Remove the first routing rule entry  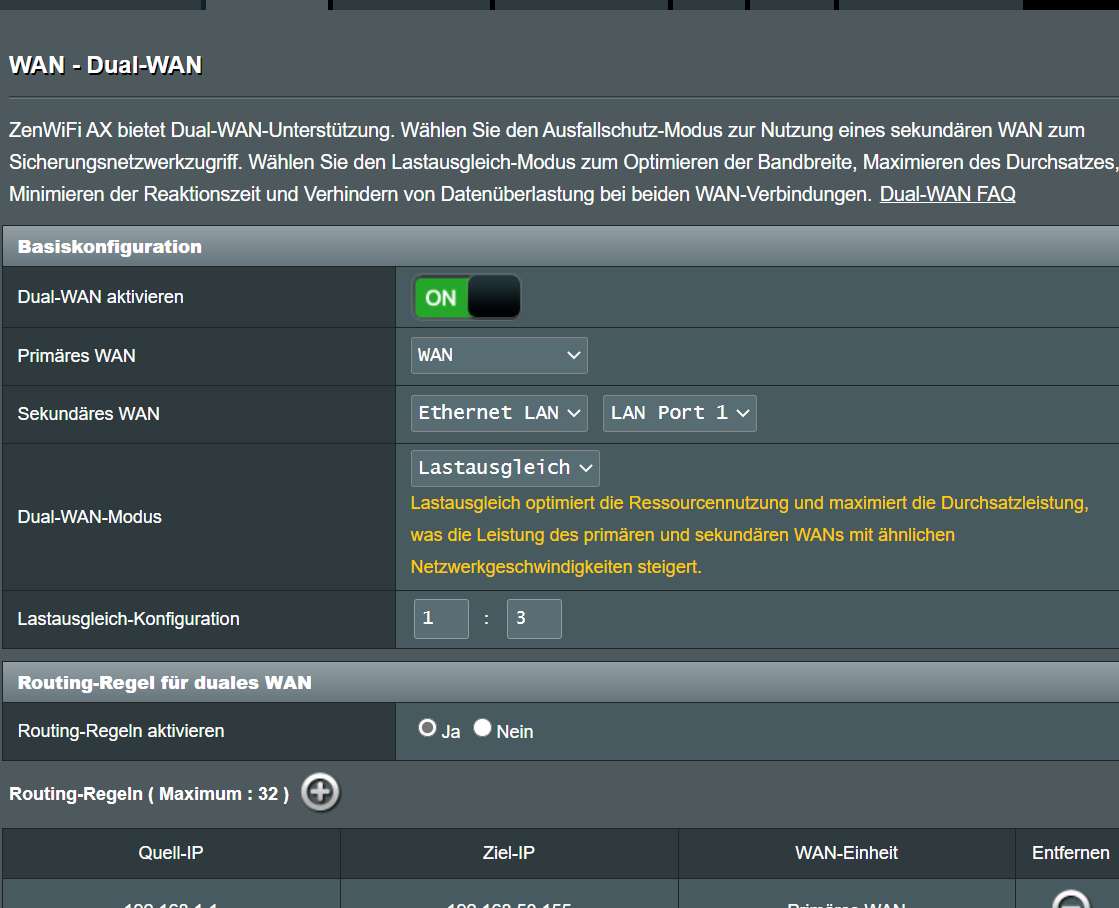1070,901
